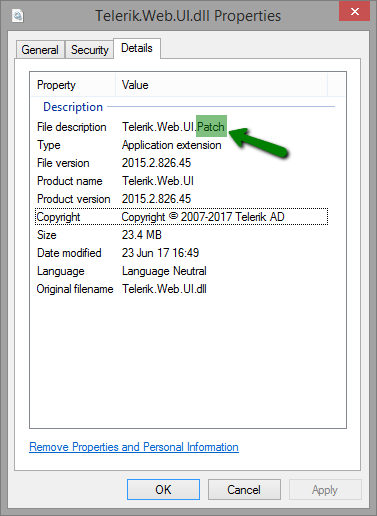Select the Details tab

(x=137, y=48)
